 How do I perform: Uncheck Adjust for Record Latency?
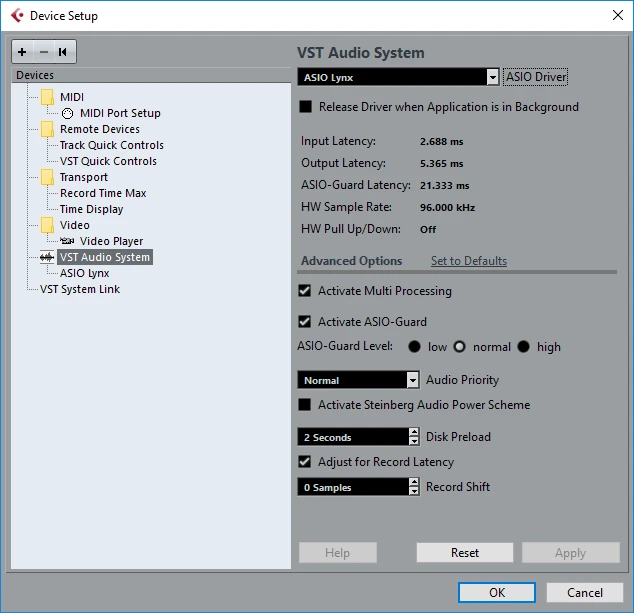click(304, 461)
